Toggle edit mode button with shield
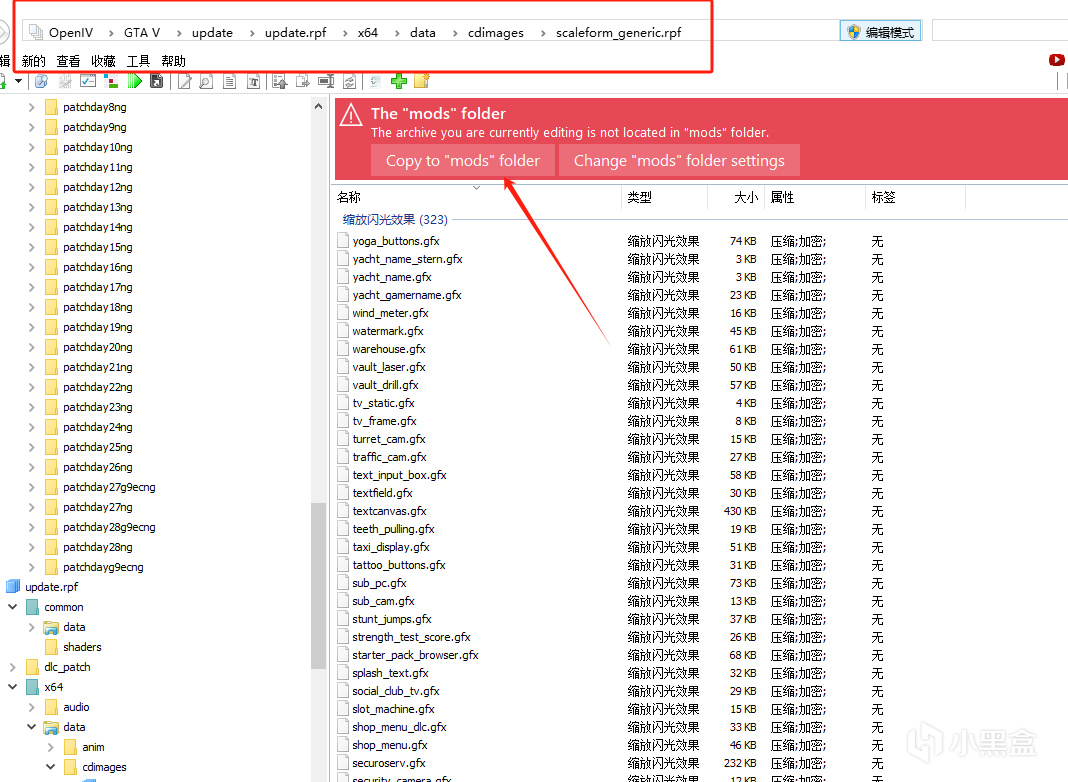 click(x=881, y=32)
